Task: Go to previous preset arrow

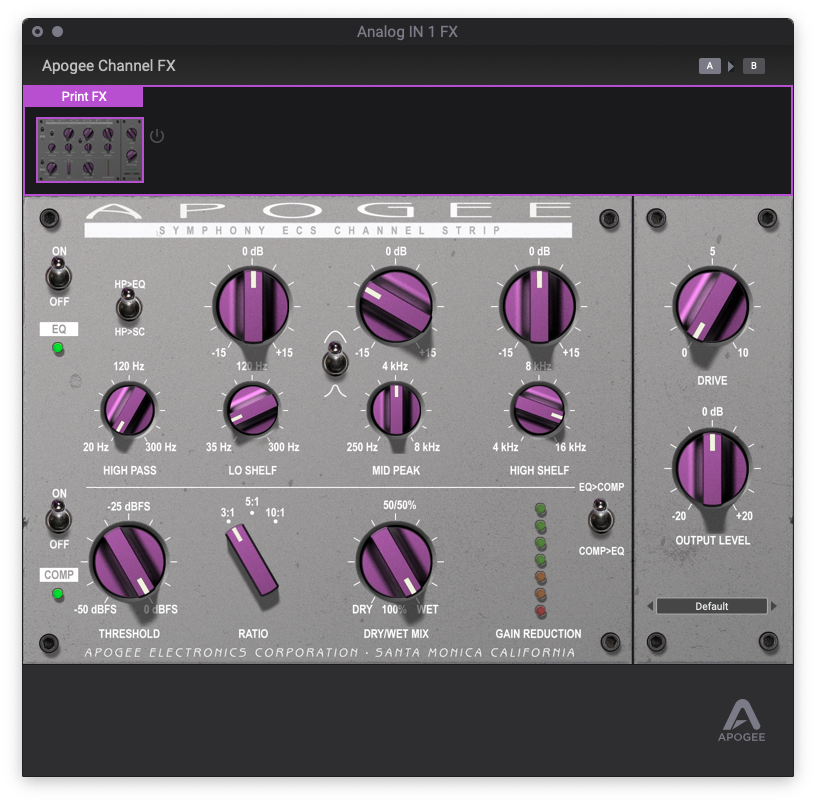Action: click(x=650, y=606)
